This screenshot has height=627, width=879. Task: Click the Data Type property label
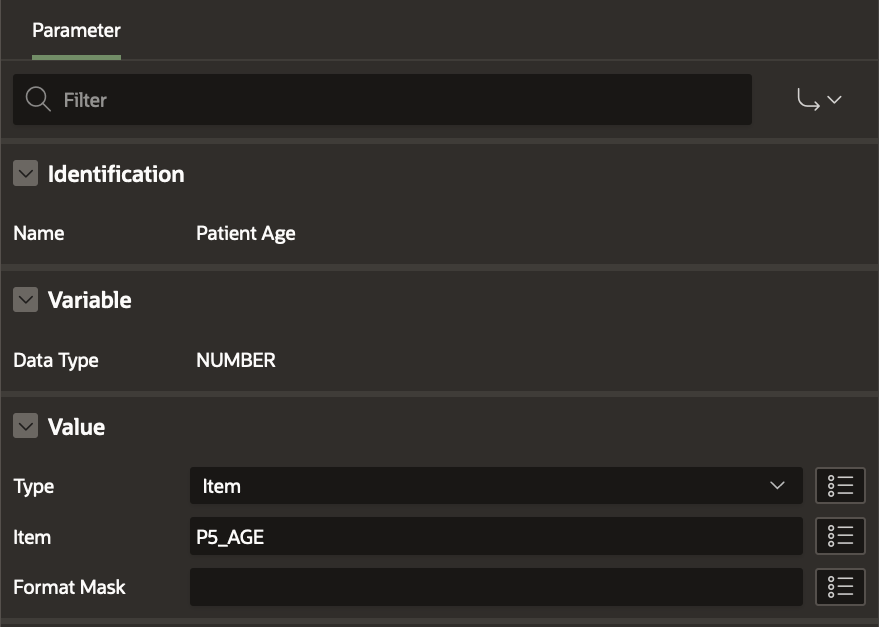[56, 360]
